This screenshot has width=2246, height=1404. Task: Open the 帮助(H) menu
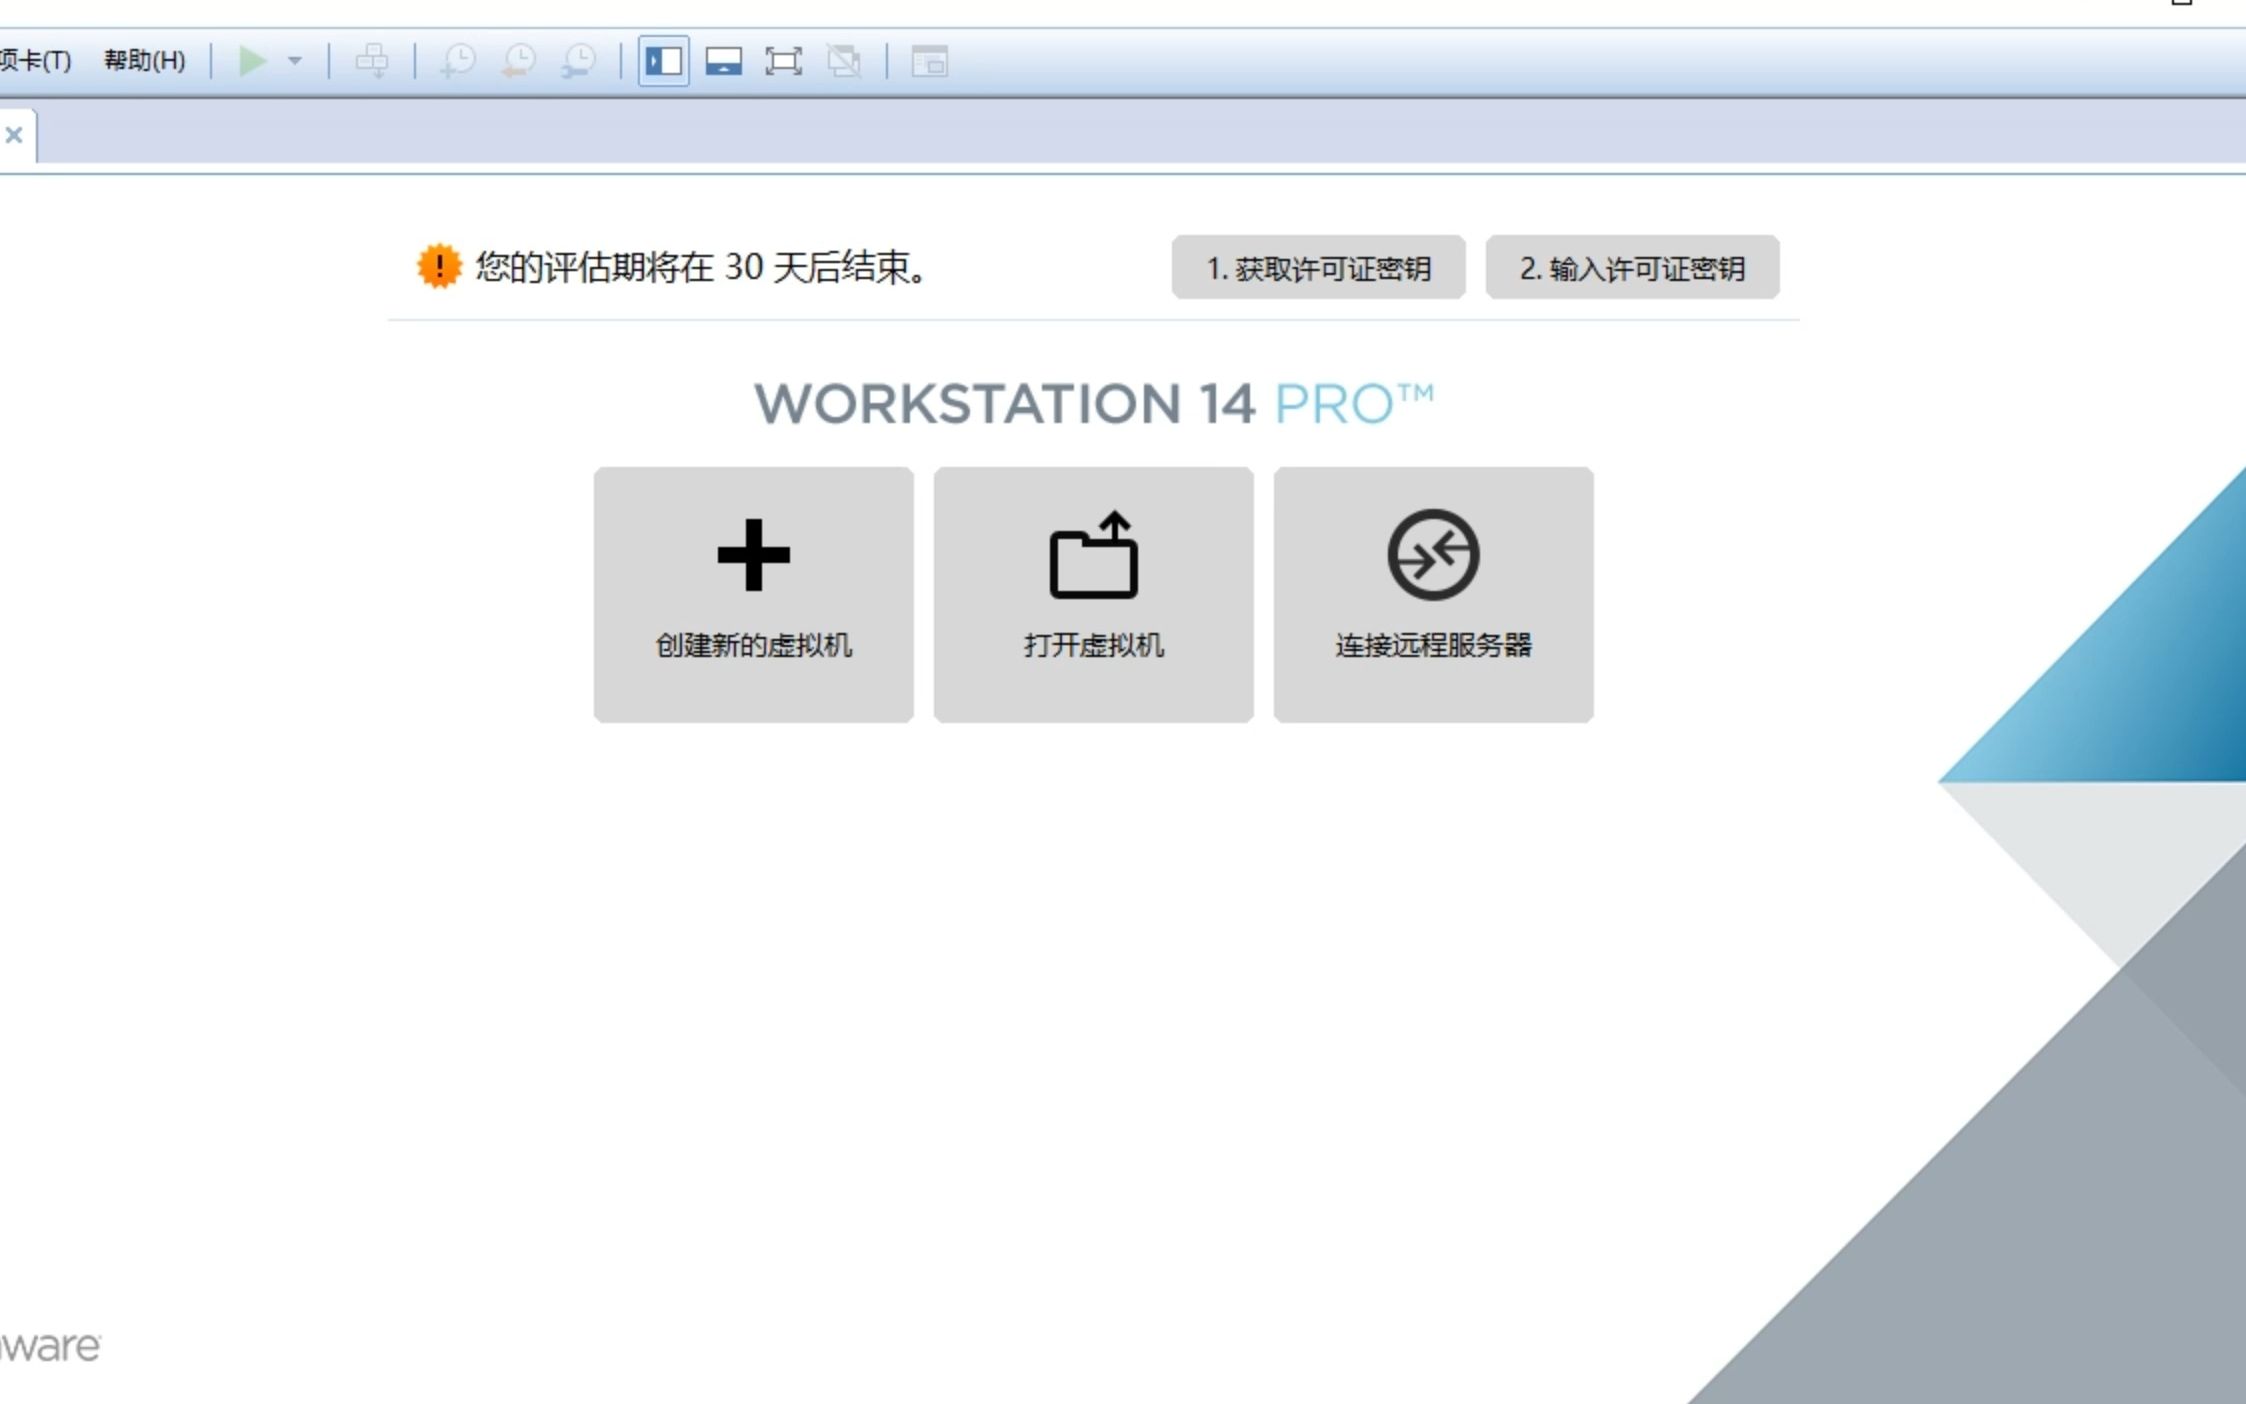(145, 61)
